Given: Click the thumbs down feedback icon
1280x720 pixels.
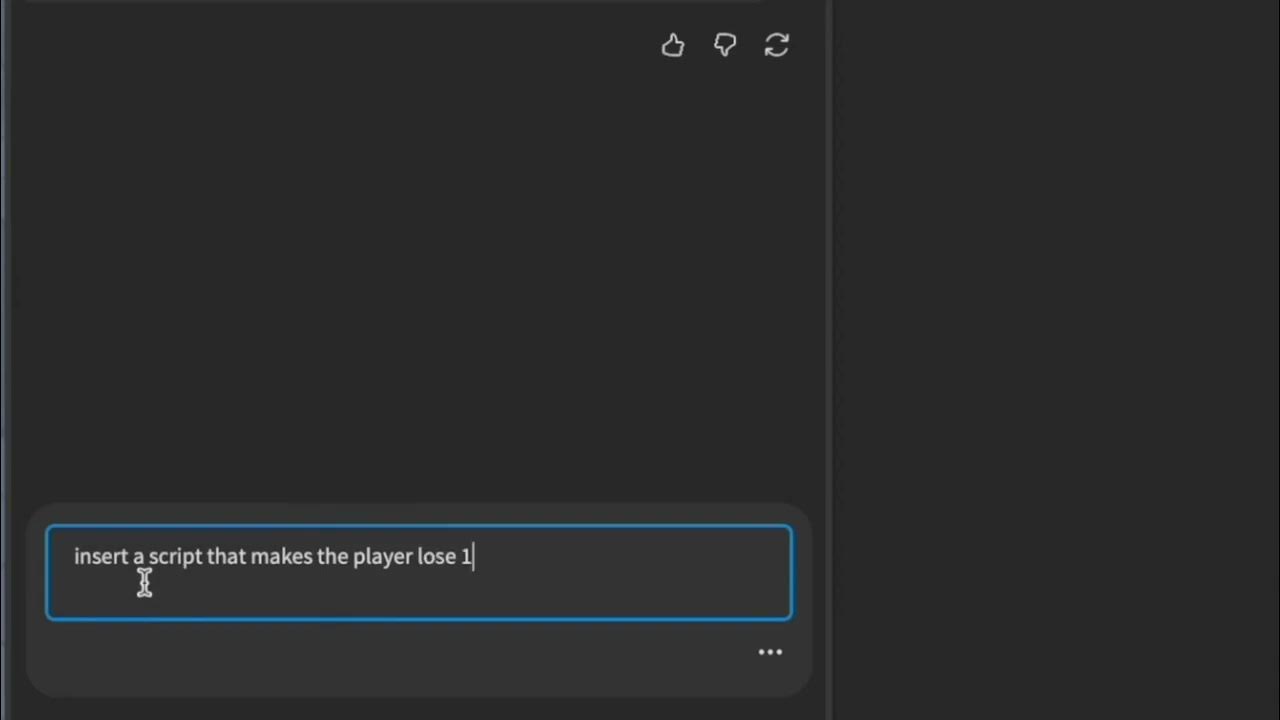Looking at the screenshot, I should 725,45.
